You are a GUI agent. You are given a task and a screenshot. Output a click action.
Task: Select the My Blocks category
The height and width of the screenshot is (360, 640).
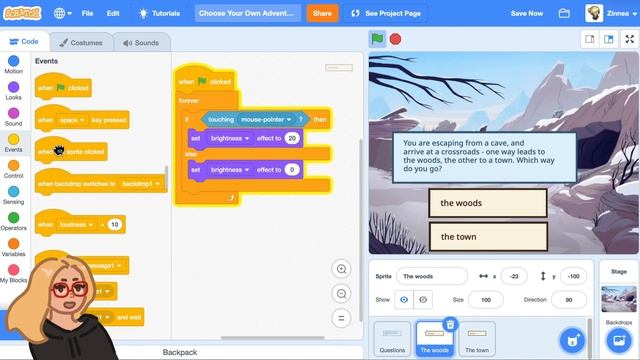coord(13,273)
